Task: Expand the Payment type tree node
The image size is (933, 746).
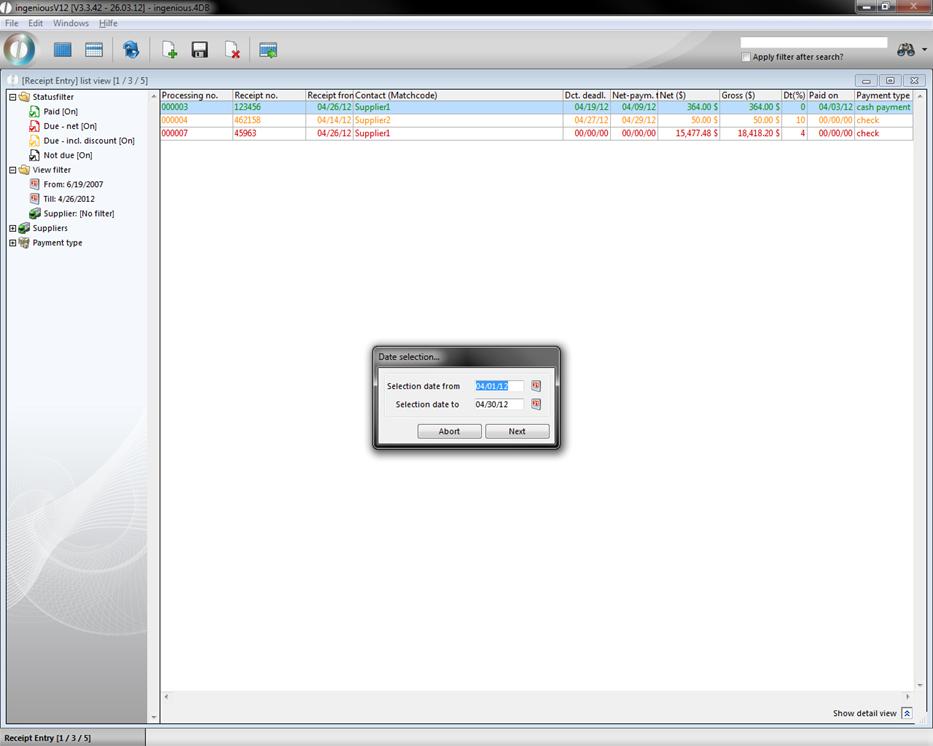Action: [x=13, y=243]
